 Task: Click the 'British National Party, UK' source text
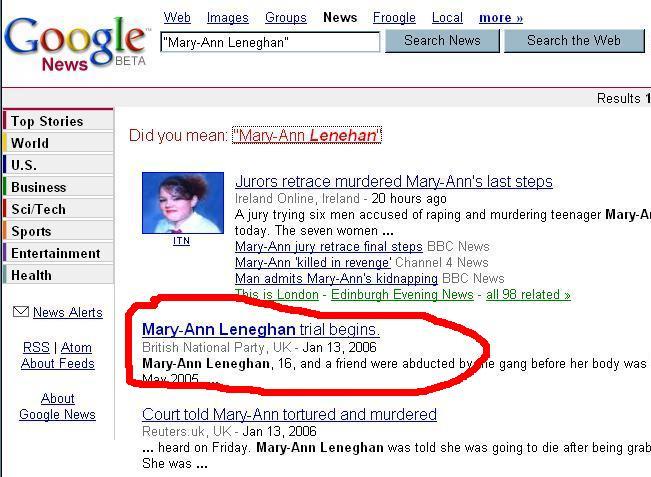point(216,347)
